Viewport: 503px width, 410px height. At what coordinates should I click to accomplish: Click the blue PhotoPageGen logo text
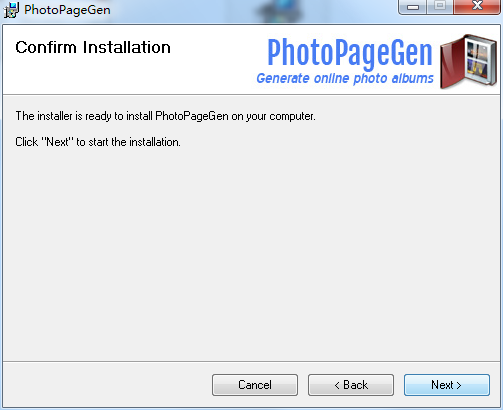tap(350, 52)
